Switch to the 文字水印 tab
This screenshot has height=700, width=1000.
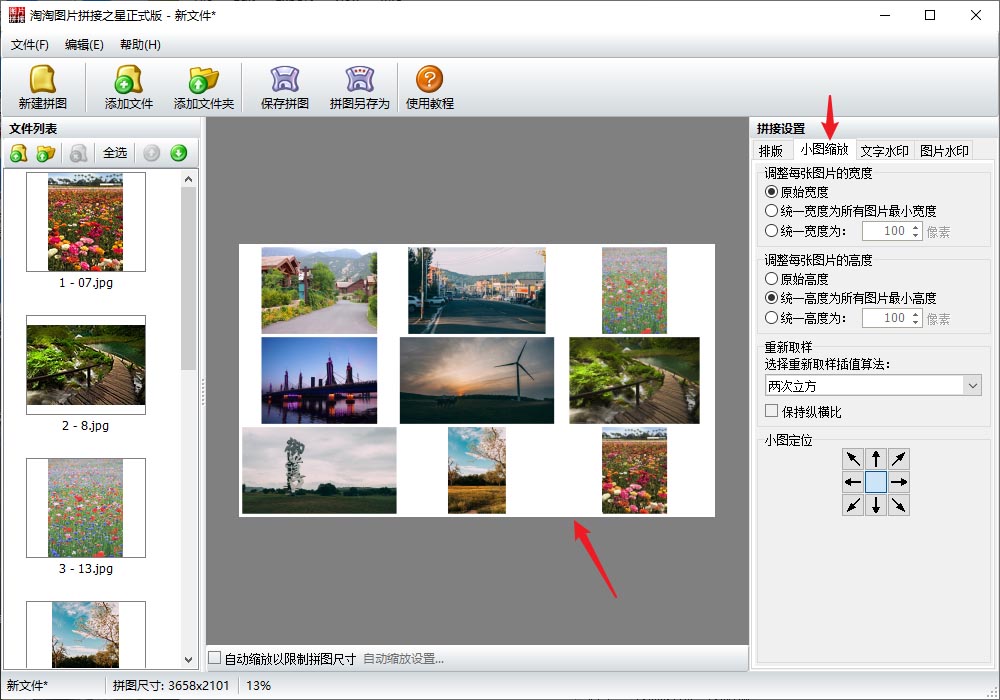(885, 150)
